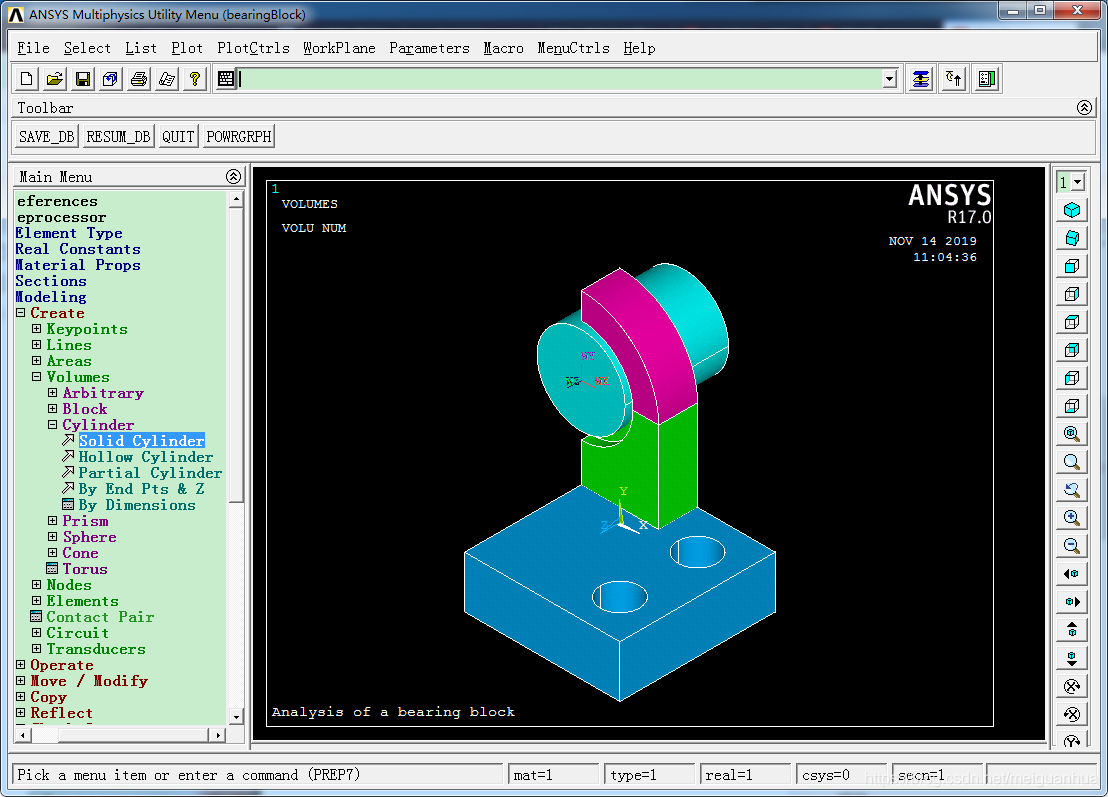Select the Front View icon
1108x797 pixels.
coord(1072,266)
